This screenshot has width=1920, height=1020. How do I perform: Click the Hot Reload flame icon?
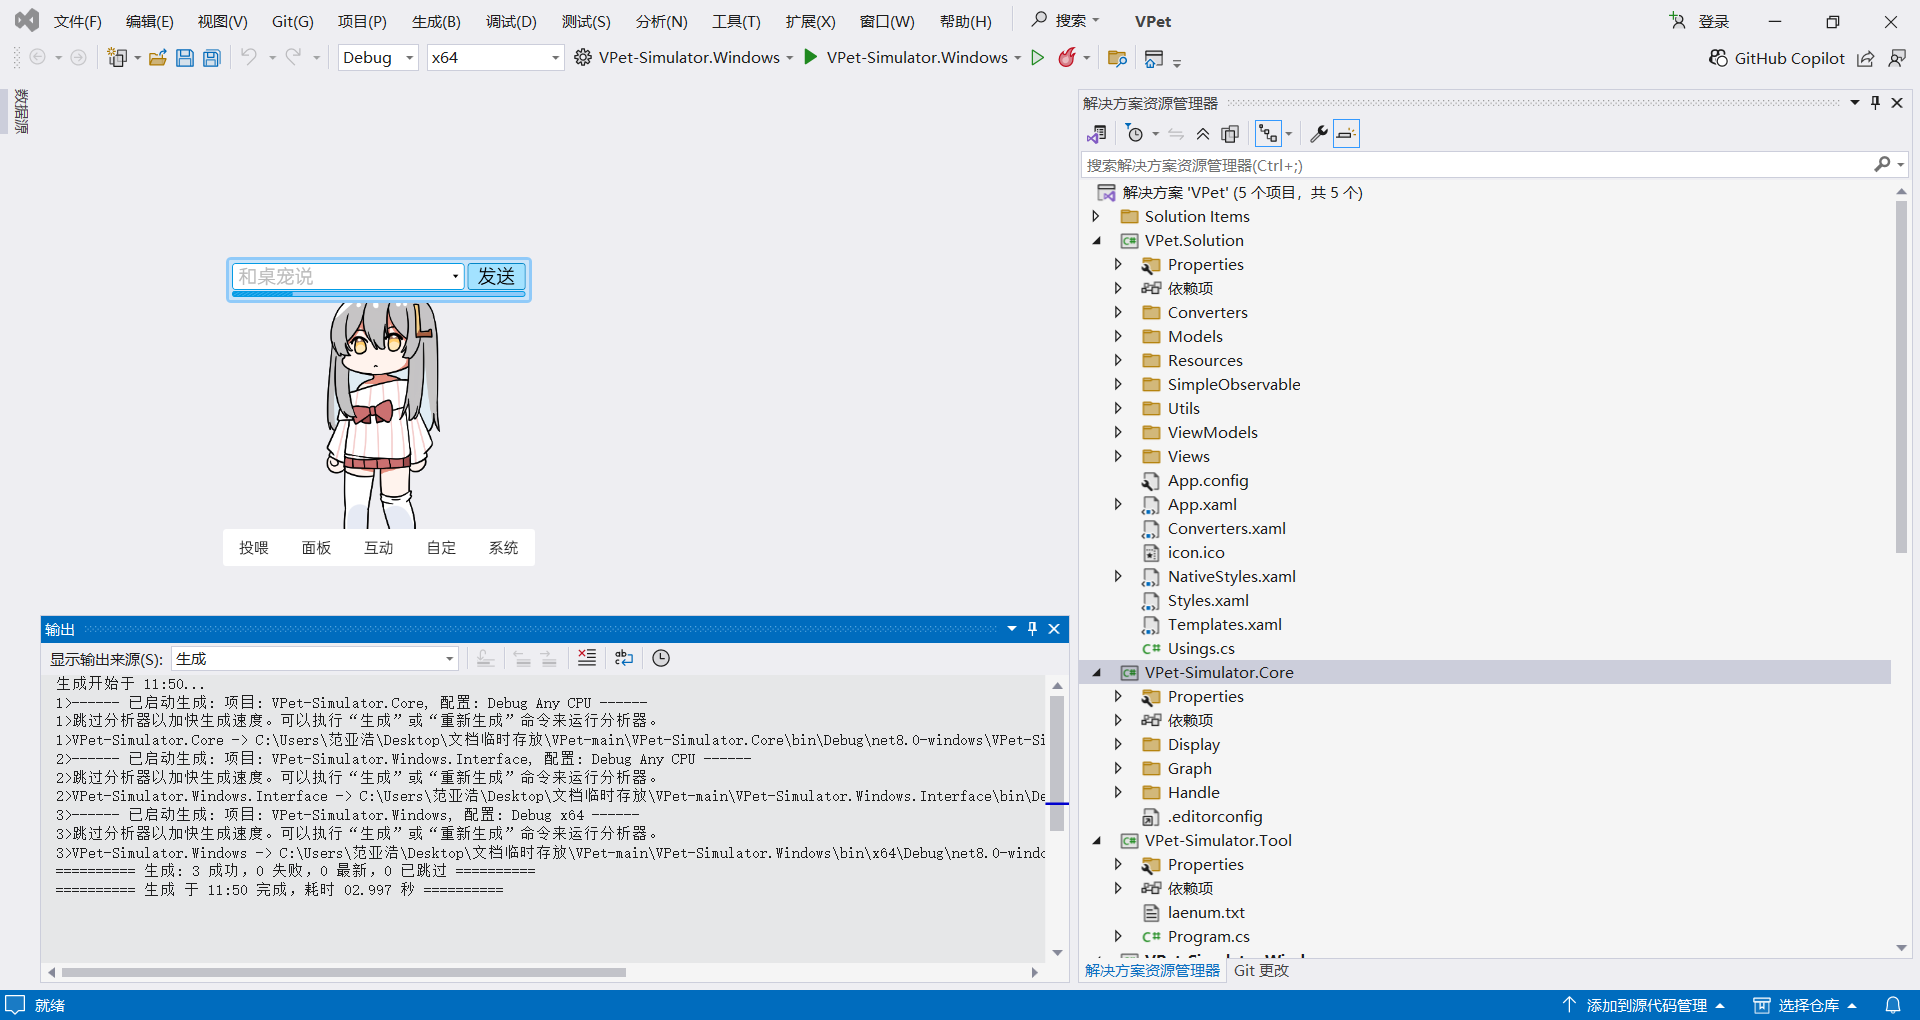tap(1067, 57)
